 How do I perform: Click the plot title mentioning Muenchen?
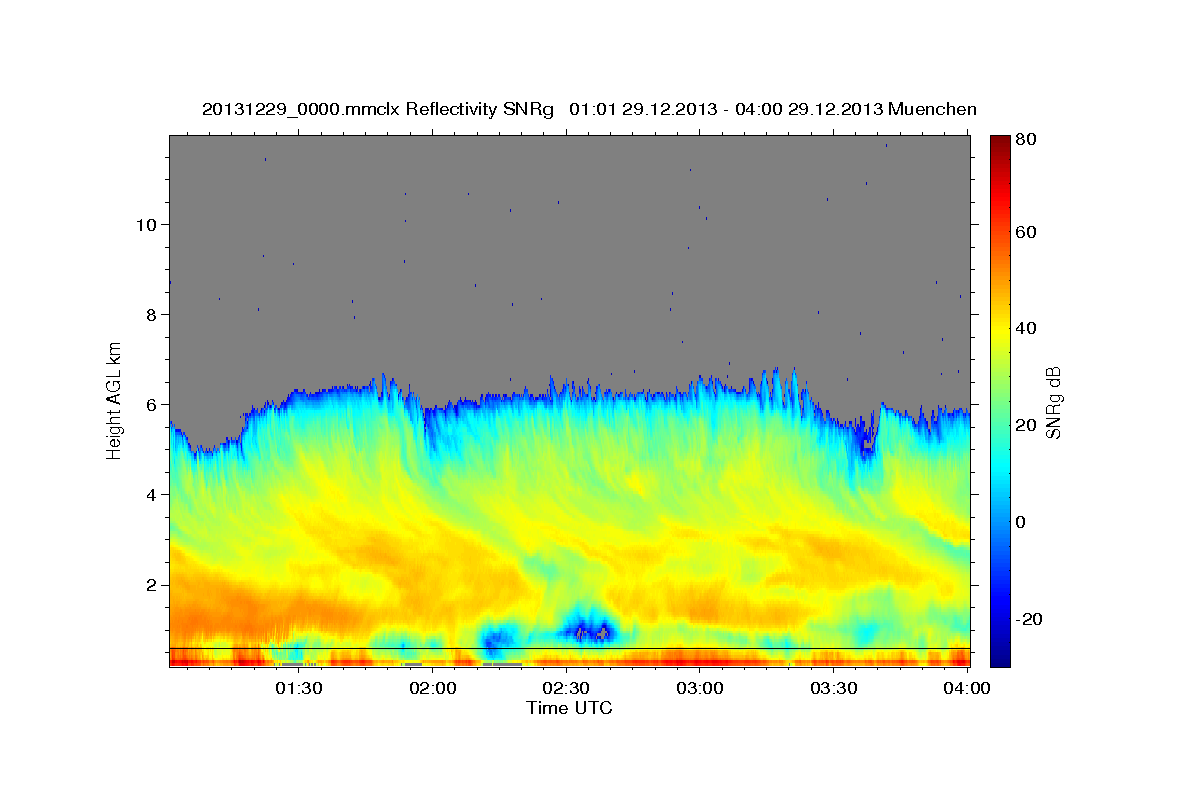[589, 109]
